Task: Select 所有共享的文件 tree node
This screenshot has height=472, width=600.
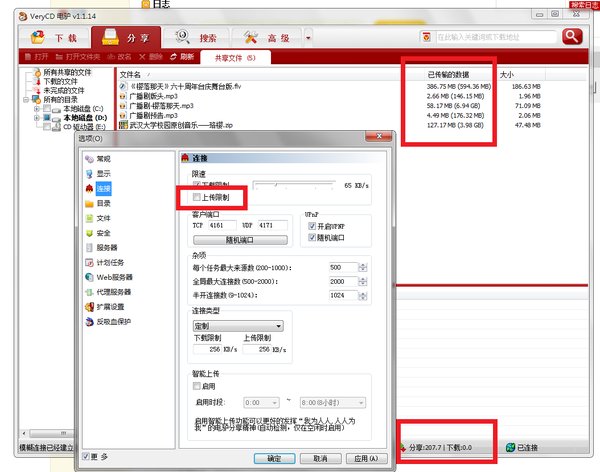Action: click(67, 72)
